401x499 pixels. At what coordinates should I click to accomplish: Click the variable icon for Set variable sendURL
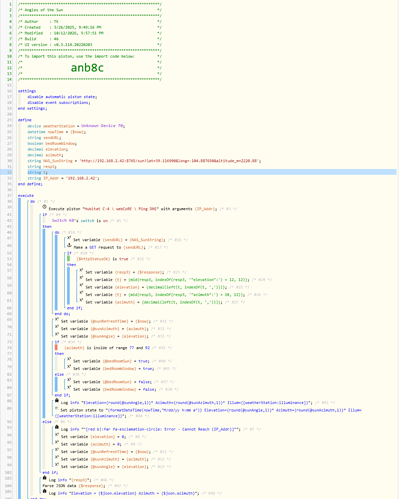click(x=69, y=238)
